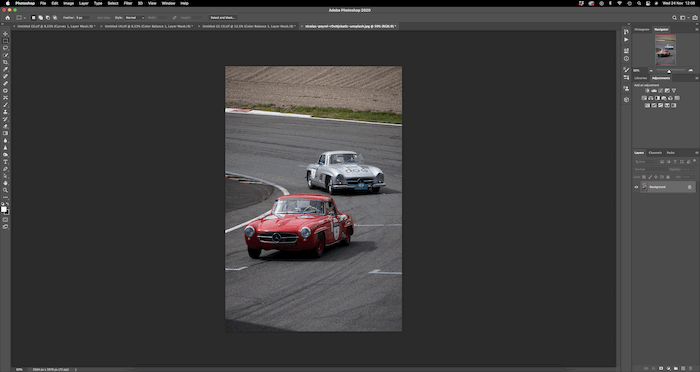Image resolution: width=700 pixels, height=372 pixels.
Task: Toggle Lock image pixels brush icon
Action: click(650, 177)
